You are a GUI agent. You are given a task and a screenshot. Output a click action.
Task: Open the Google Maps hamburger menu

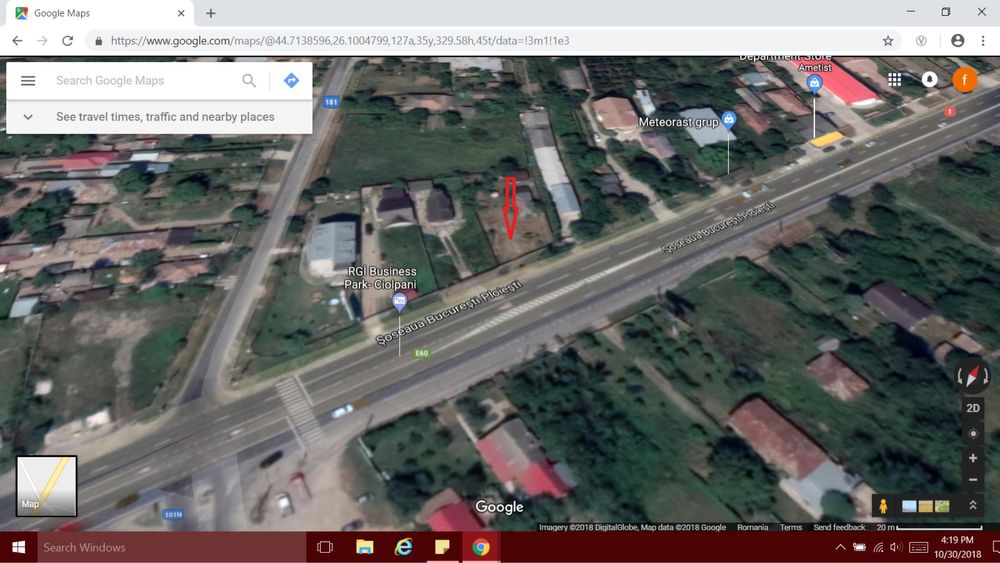[28, 80]
